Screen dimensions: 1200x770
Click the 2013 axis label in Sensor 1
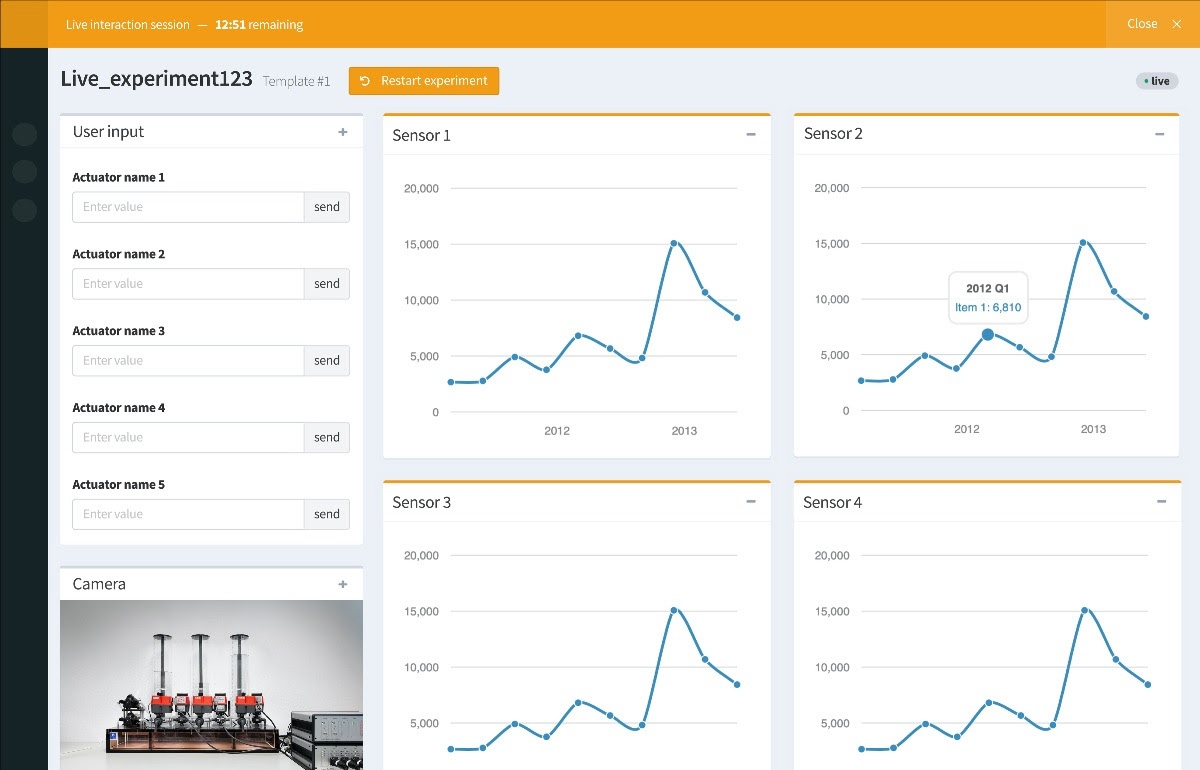tap(684, 431)
